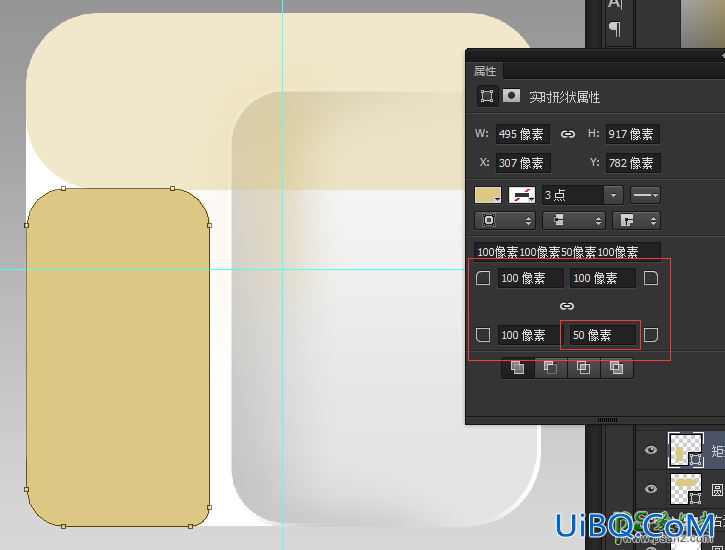Open the stroke width dropdown arrow
This screenshot has height=550, width=725.
614,195
